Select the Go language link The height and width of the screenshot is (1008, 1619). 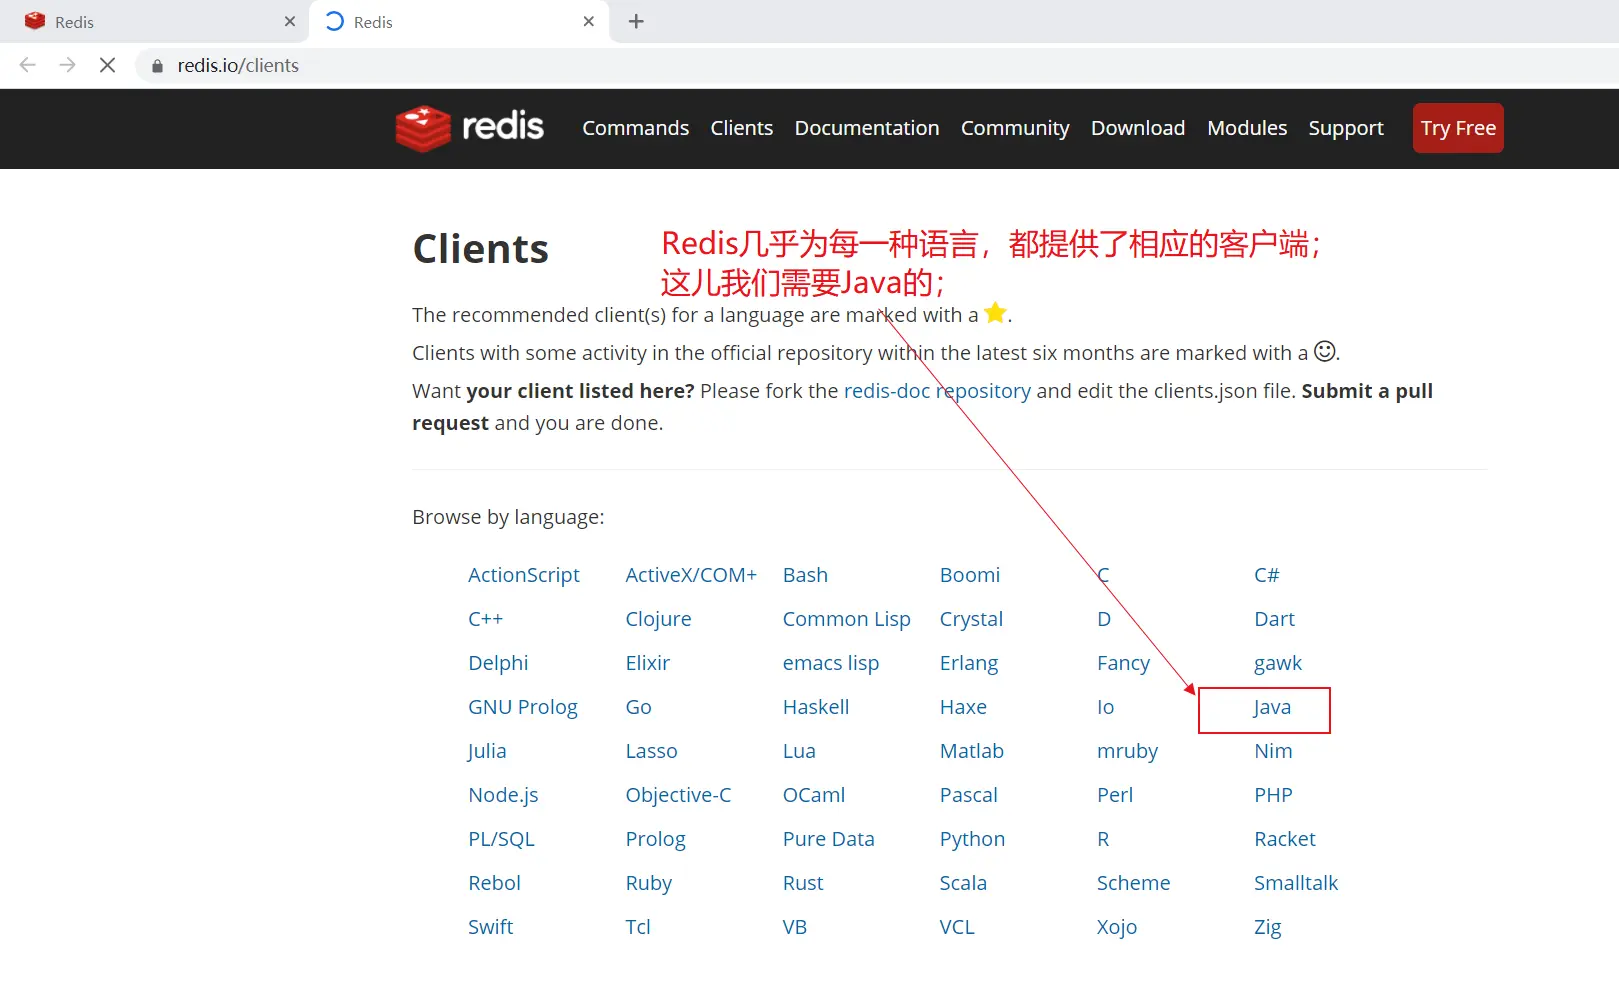[x=638, y=707]
